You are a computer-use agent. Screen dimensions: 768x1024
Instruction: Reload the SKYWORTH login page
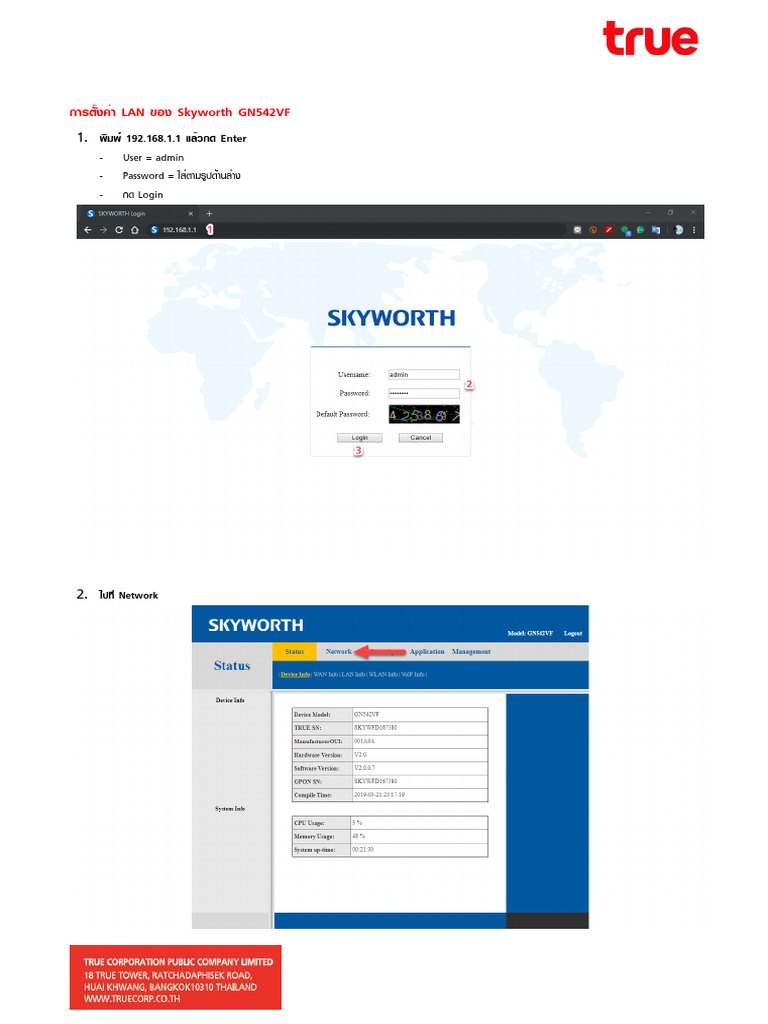[119, 230]
